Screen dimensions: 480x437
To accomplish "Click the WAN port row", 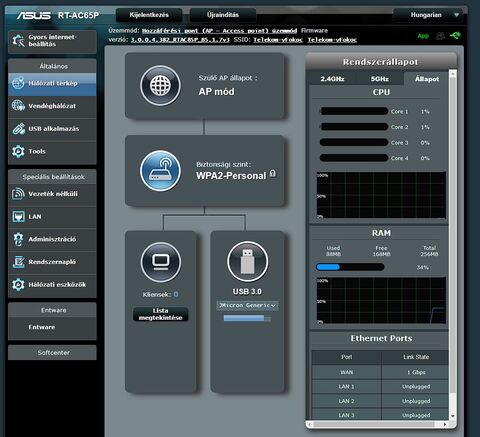I will pyautogui.click(x=380, y=372).
